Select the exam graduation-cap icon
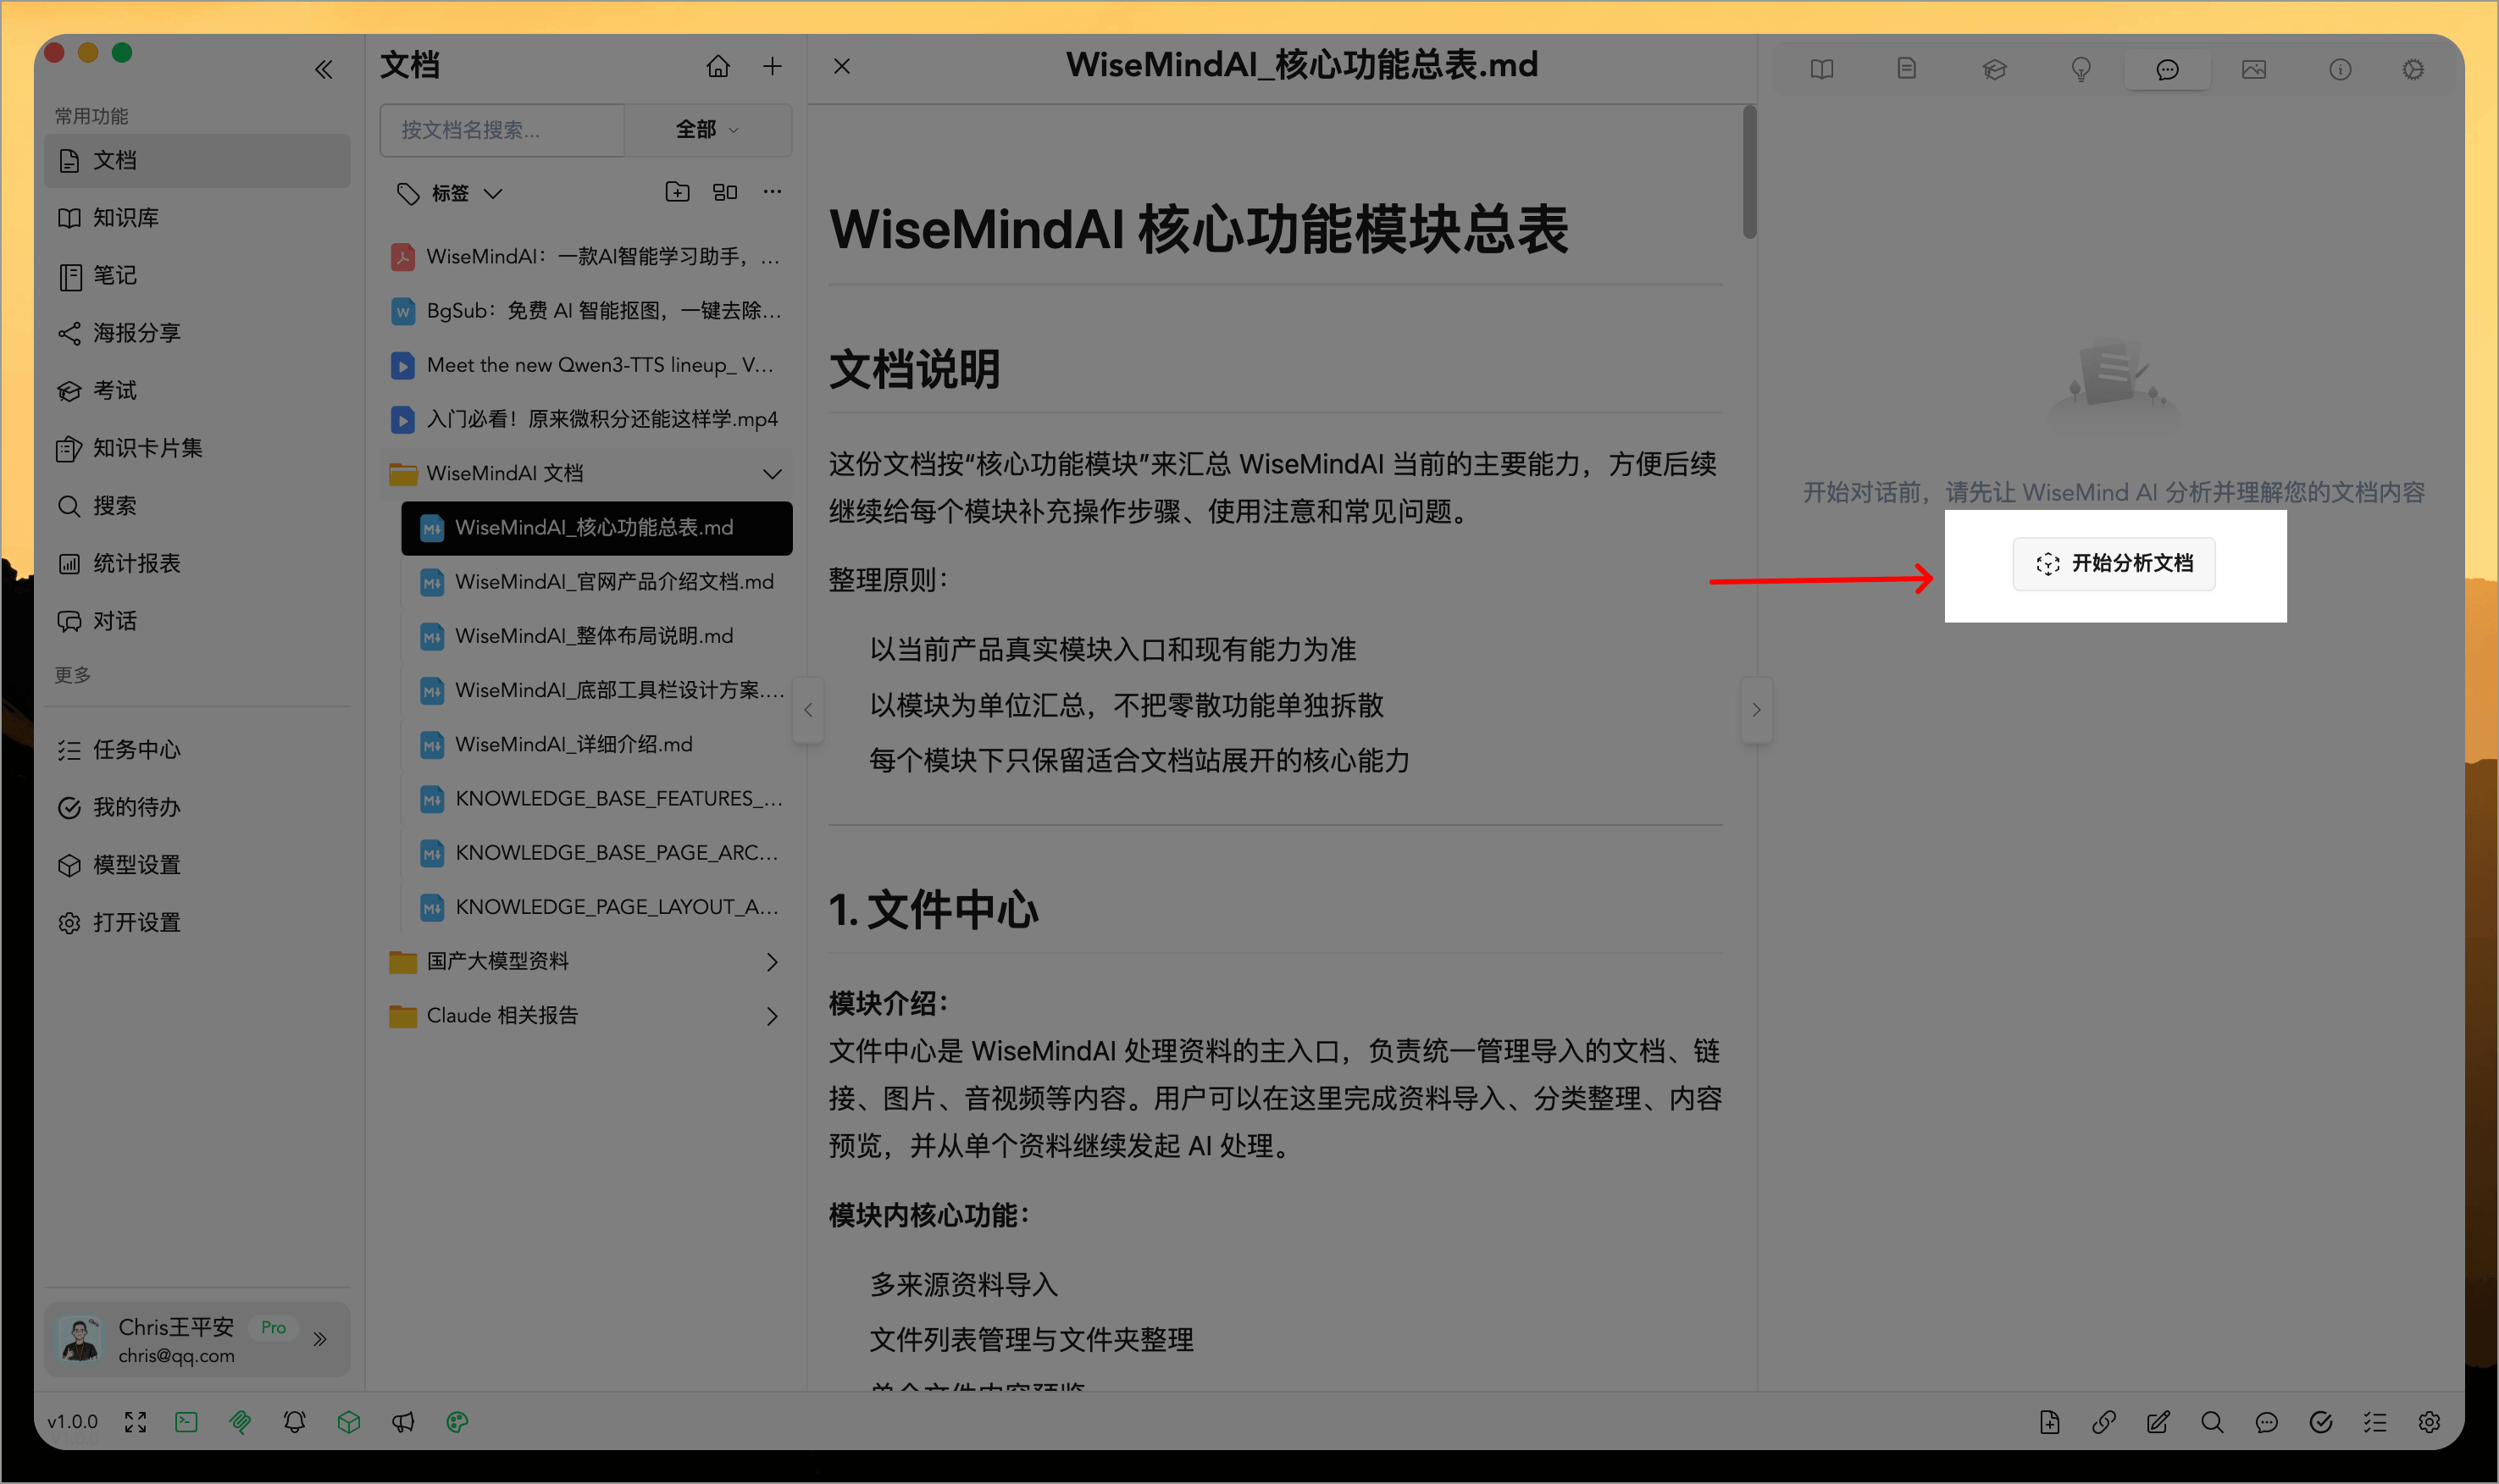This screenshot has width=2499, height=1484. 1994,69
